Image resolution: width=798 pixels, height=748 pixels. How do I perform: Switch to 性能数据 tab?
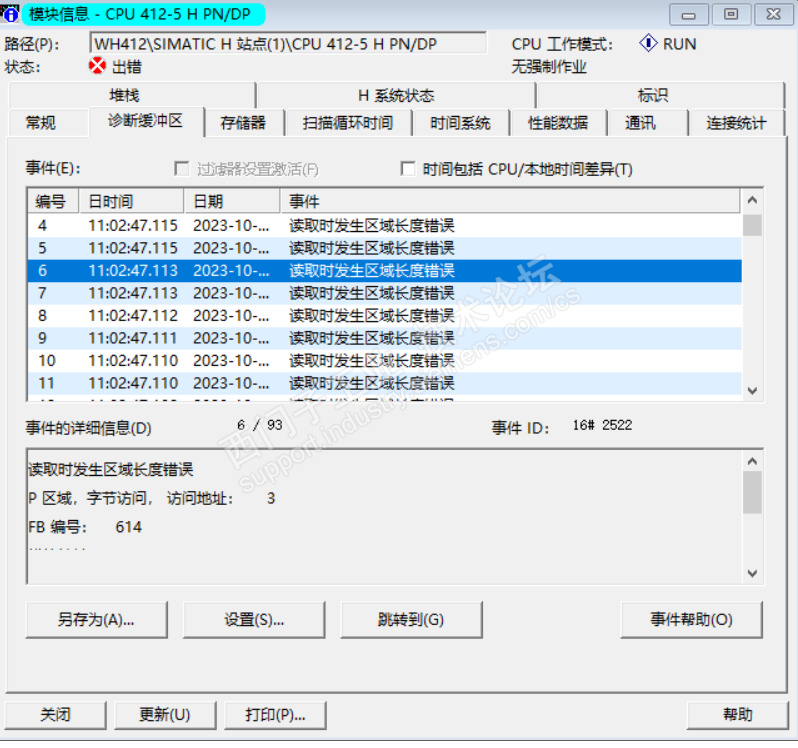(558, 123)
